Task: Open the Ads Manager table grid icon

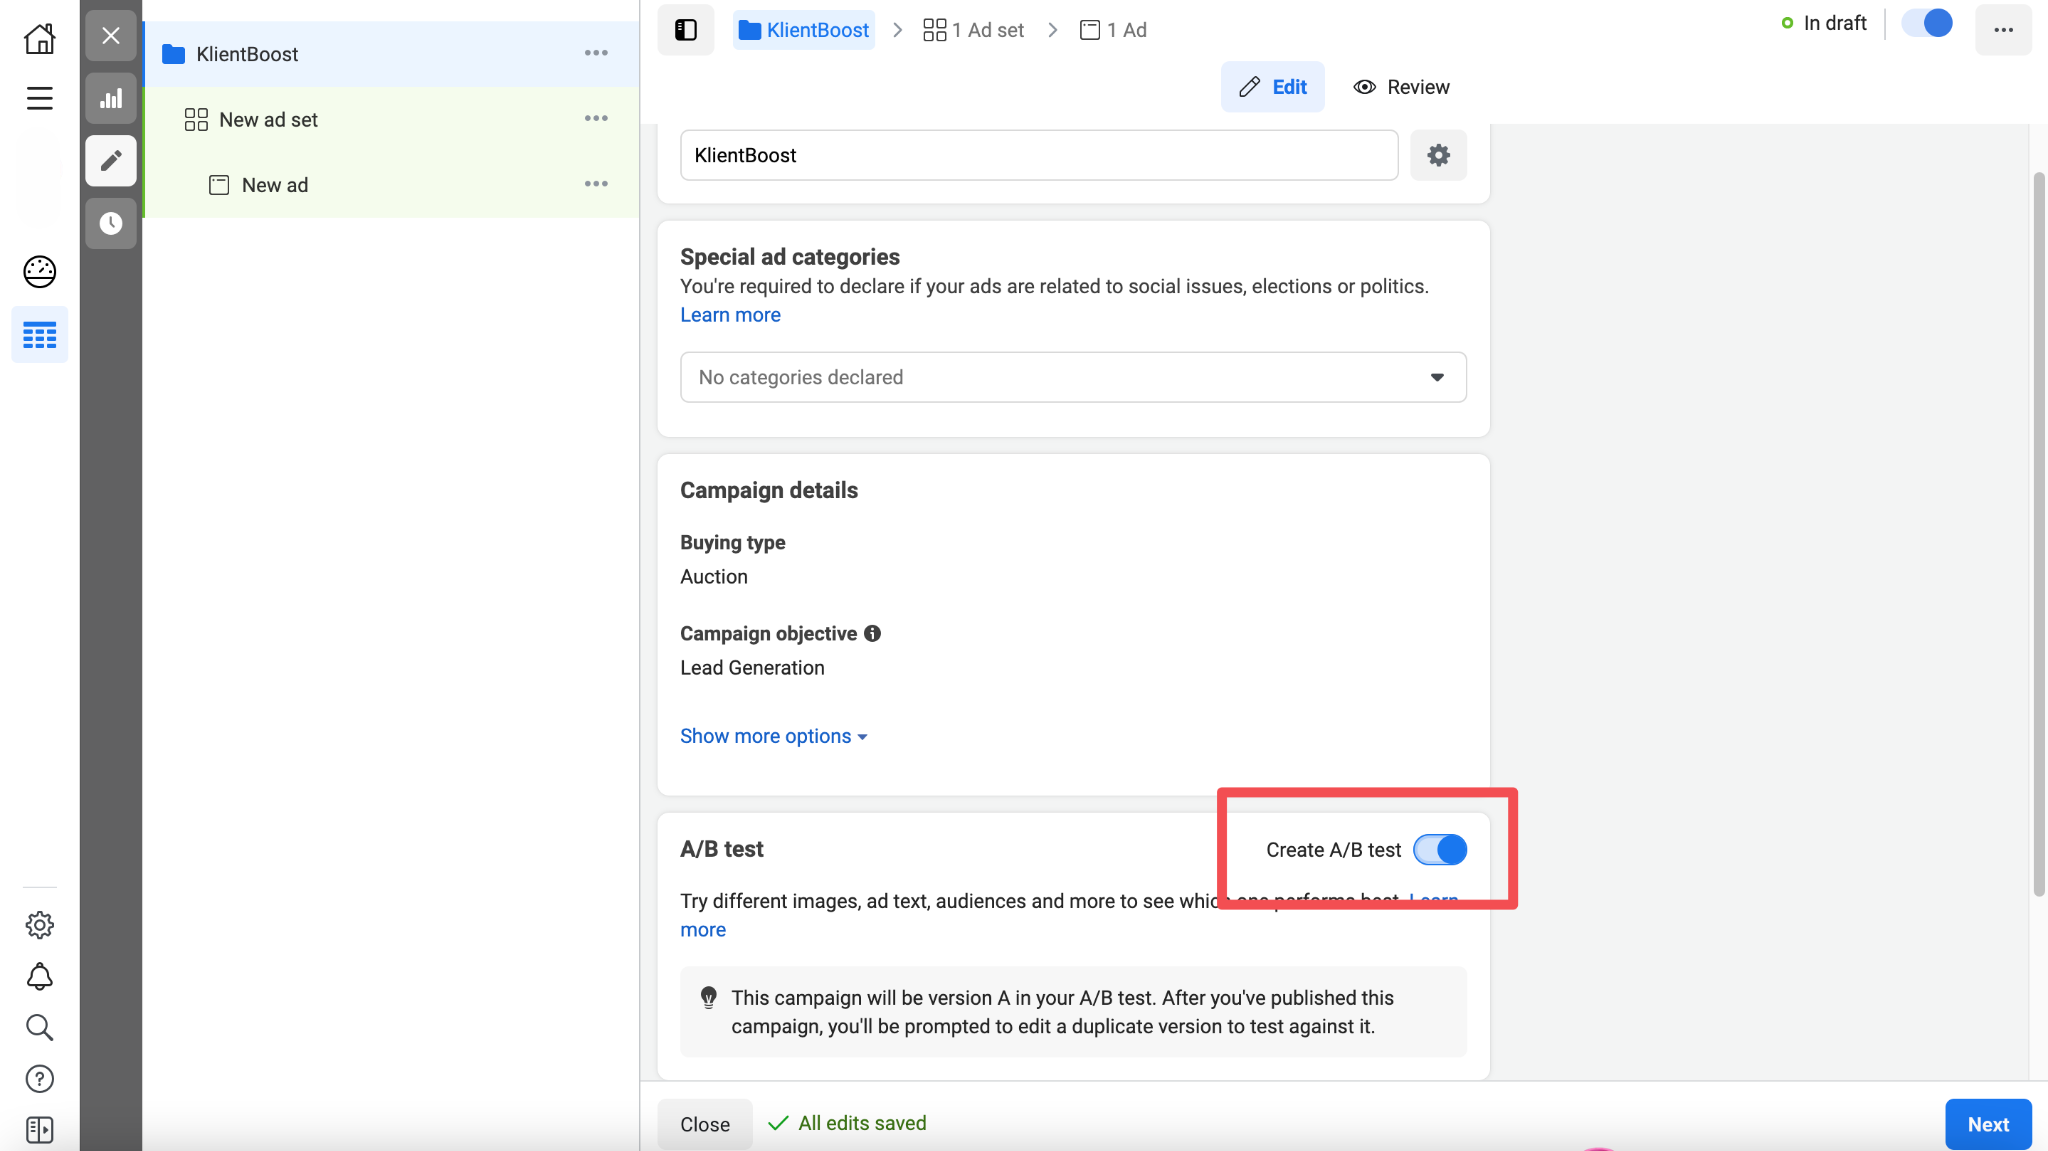Action: click(x=40, y=335)
